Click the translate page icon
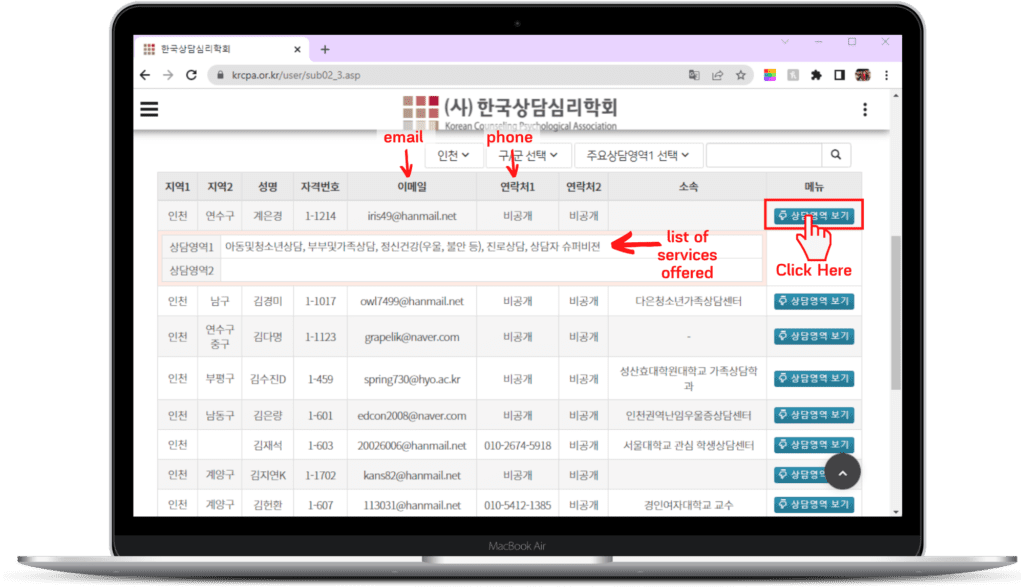The height and width of the screenshot is (587, 1024). (x=694, y=75)
